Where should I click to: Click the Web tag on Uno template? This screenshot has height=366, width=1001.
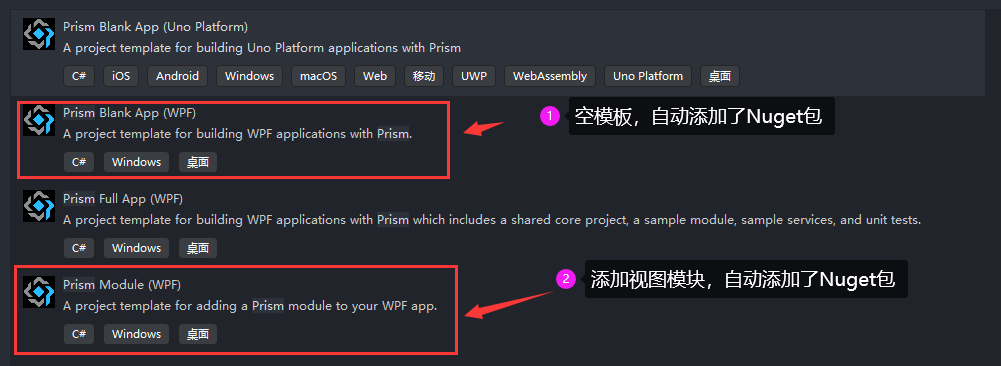[375, 76]
